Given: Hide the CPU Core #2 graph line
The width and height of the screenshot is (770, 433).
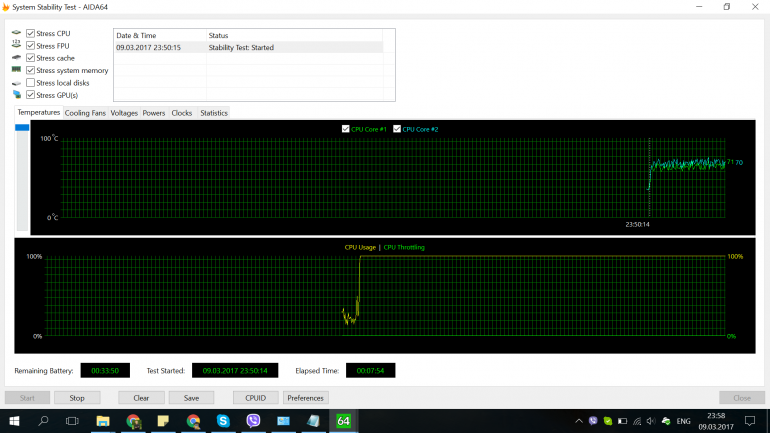Looking at the screenshot, I should click(397, 129).
